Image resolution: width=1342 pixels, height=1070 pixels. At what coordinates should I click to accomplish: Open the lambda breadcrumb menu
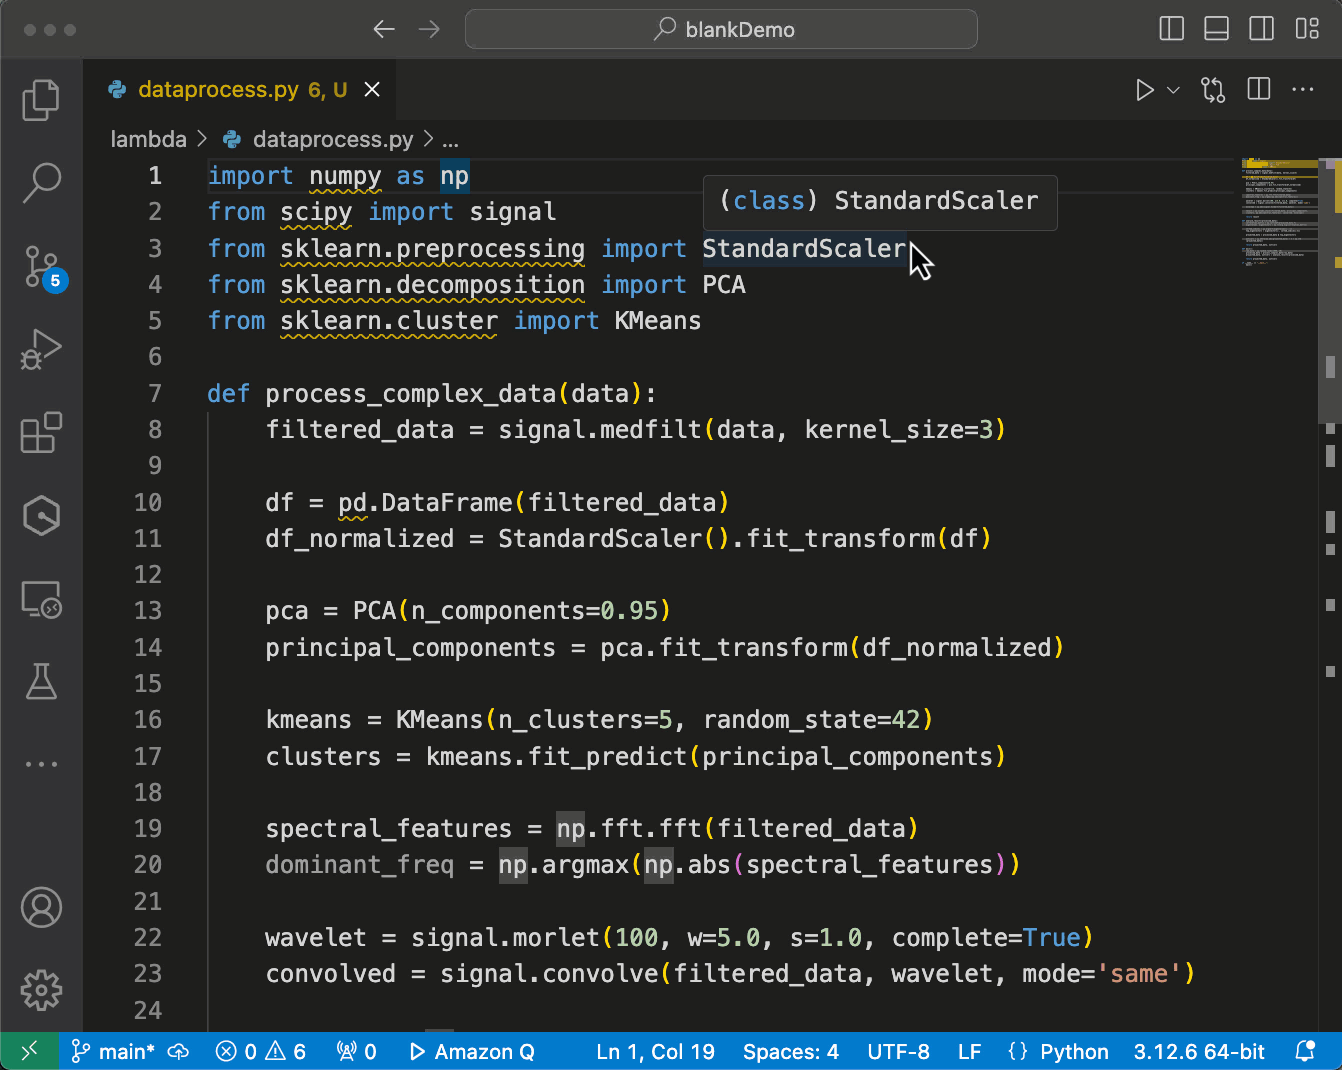[x=148, y=139]
